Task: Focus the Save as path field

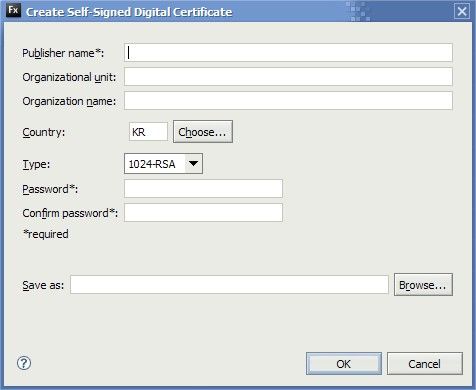Action: pyautogui.click(x=229, y=285)
